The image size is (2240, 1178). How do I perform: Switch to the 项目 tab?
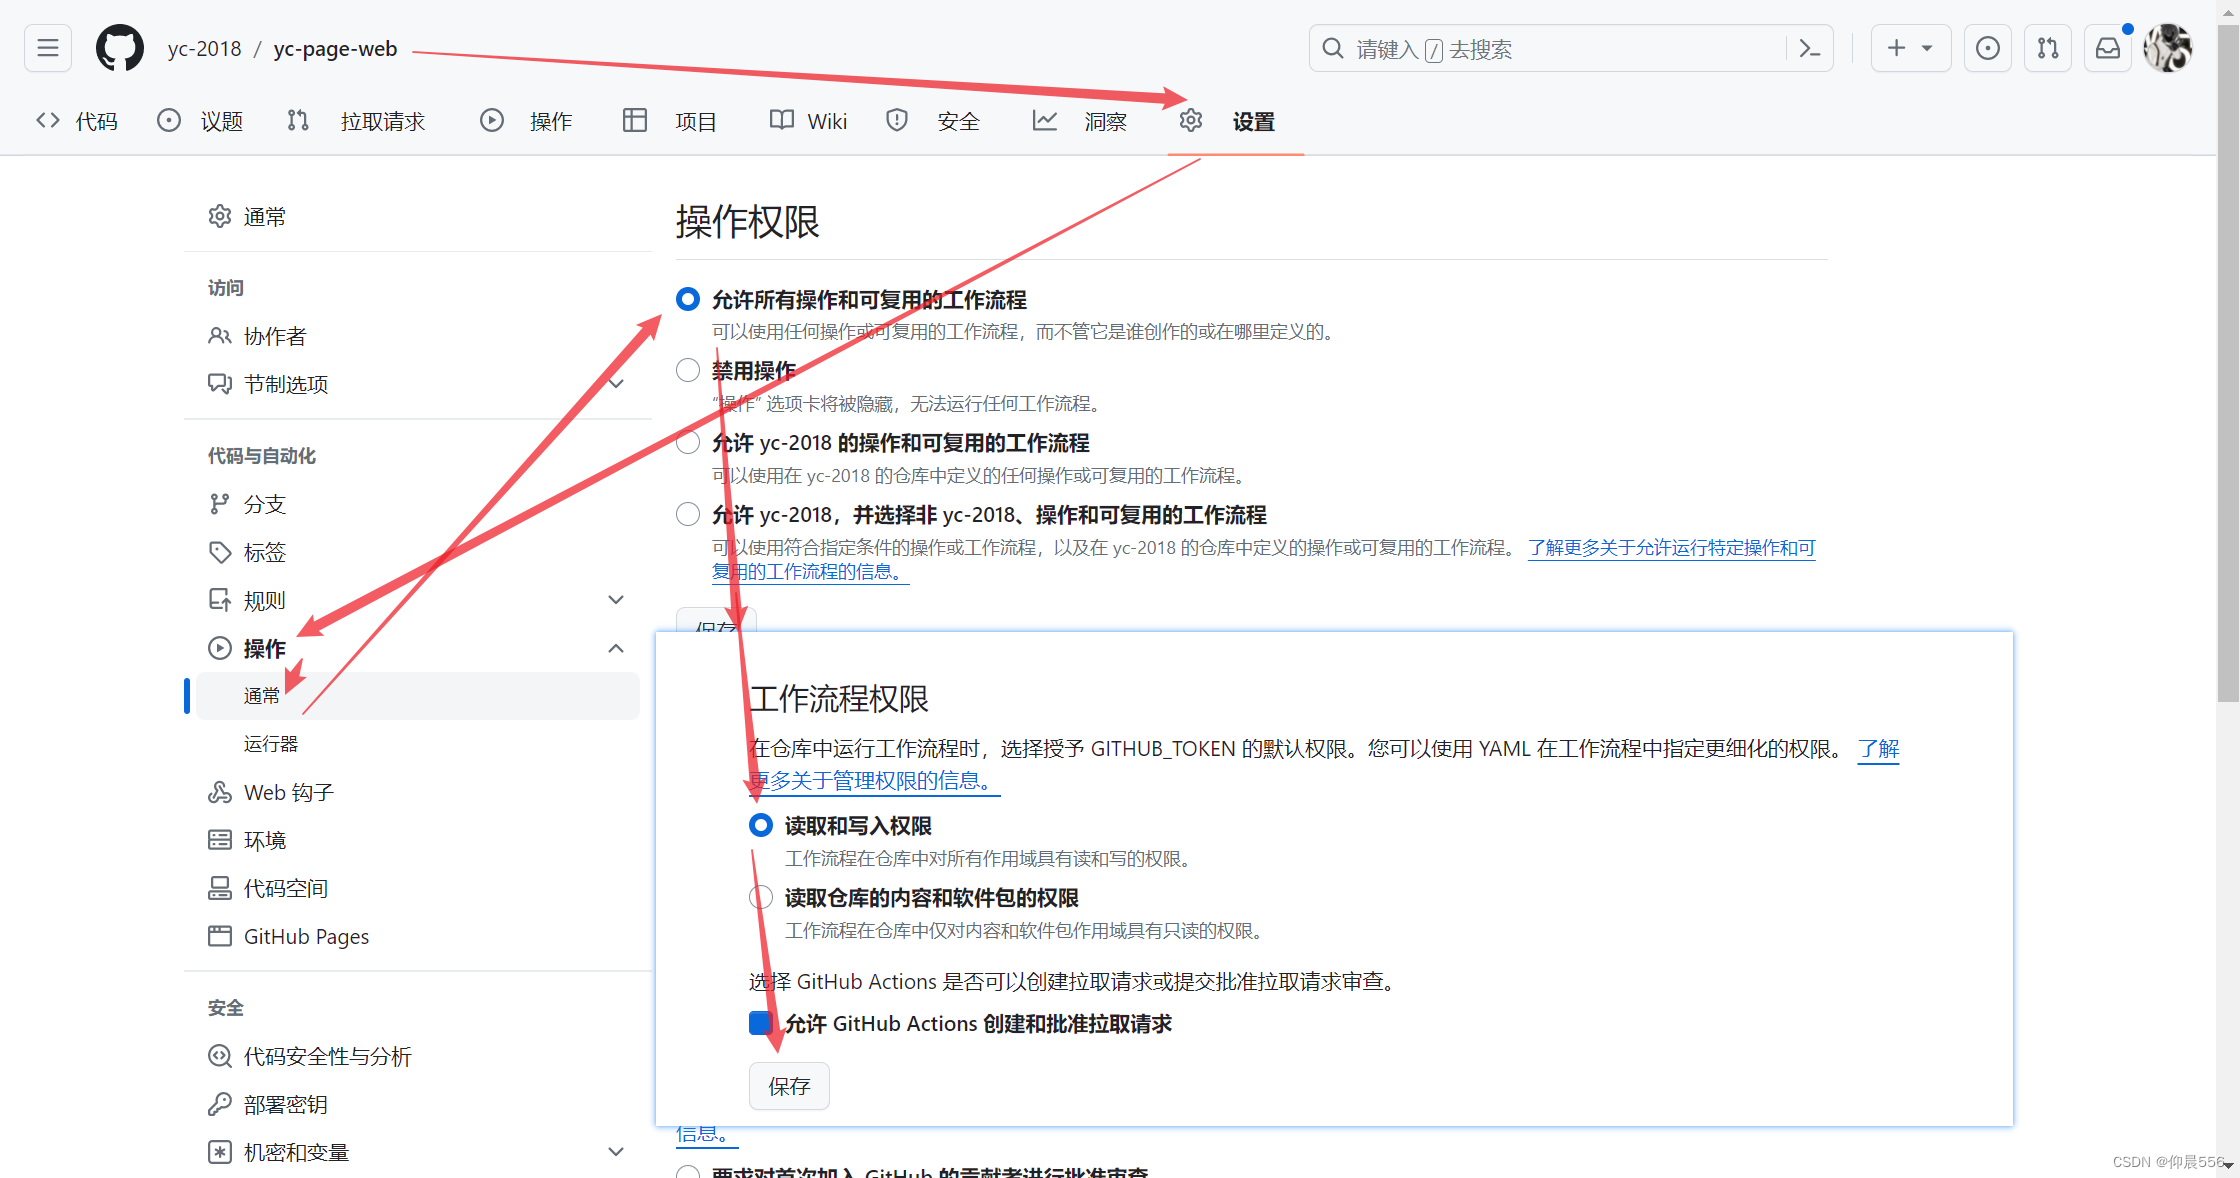(670, 121)
